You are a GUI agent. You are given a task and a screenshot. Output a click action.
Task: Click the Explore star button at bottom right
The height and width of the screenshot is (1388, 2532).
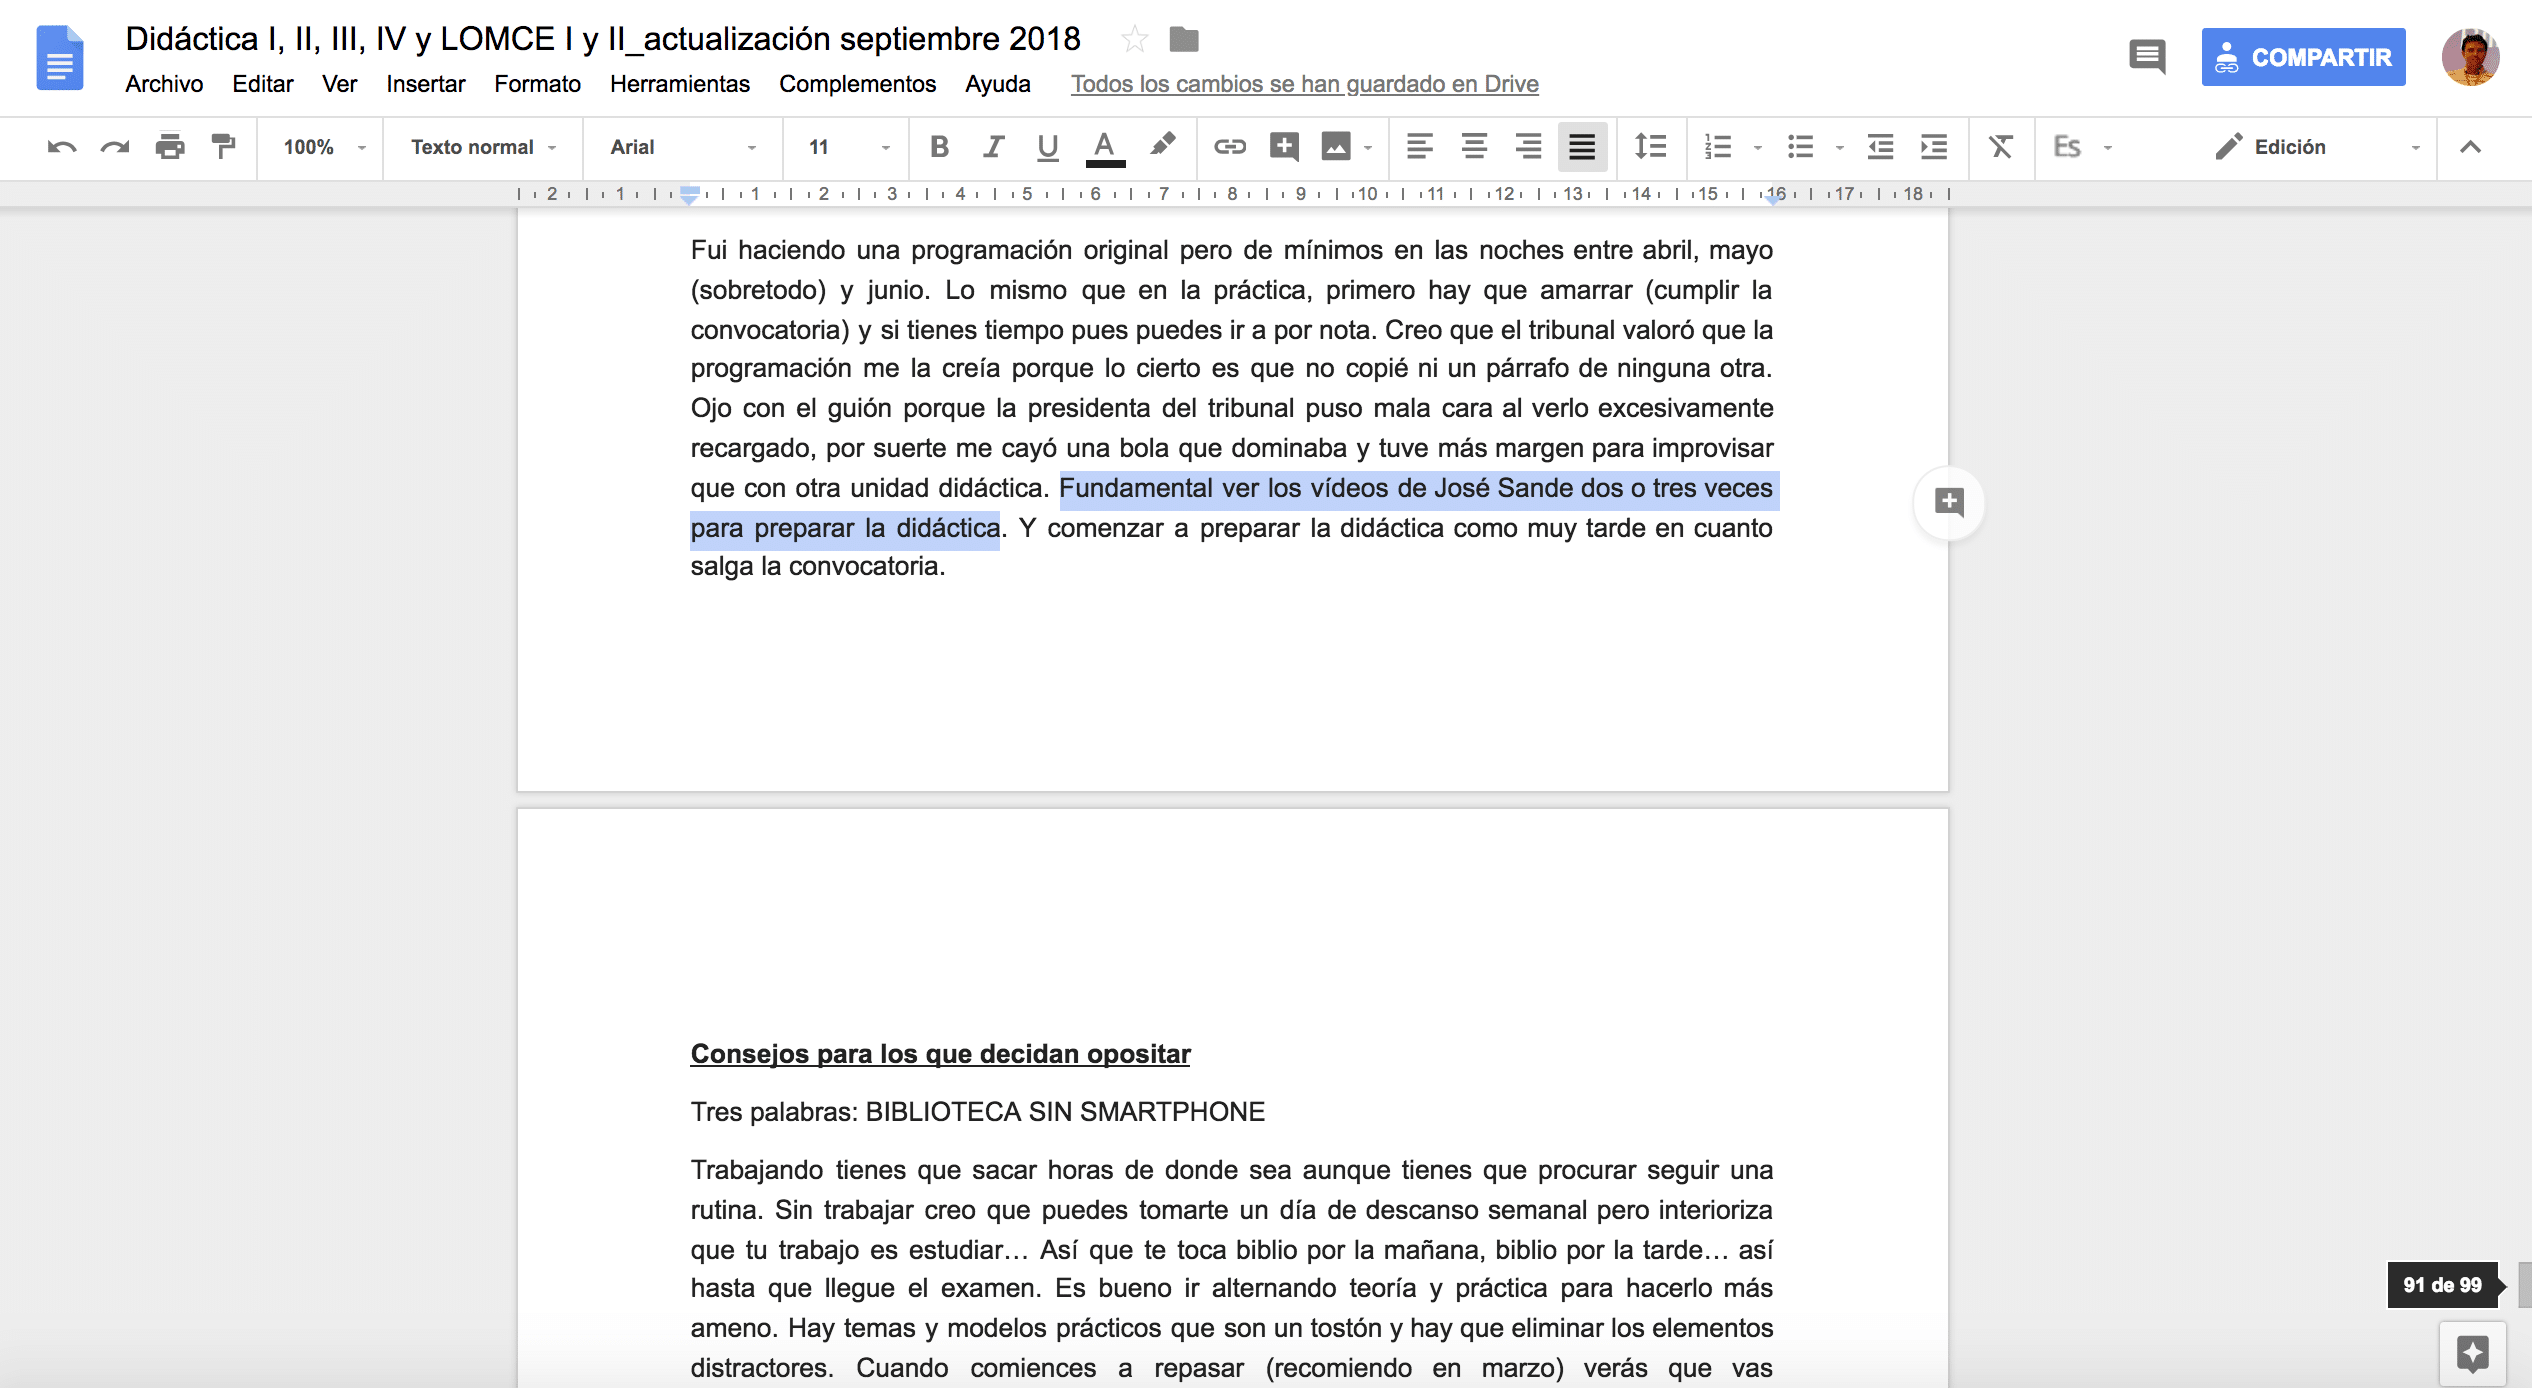tap(2472, 1354)
